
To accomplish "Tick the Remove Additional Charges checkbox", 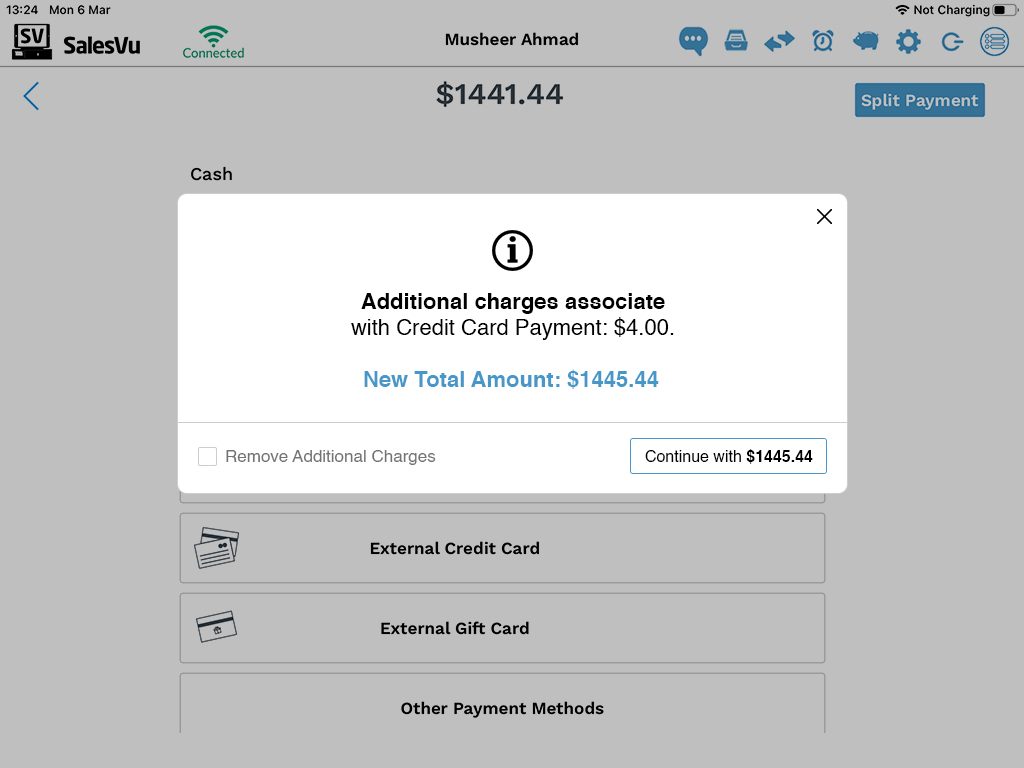I will (208, 457).
